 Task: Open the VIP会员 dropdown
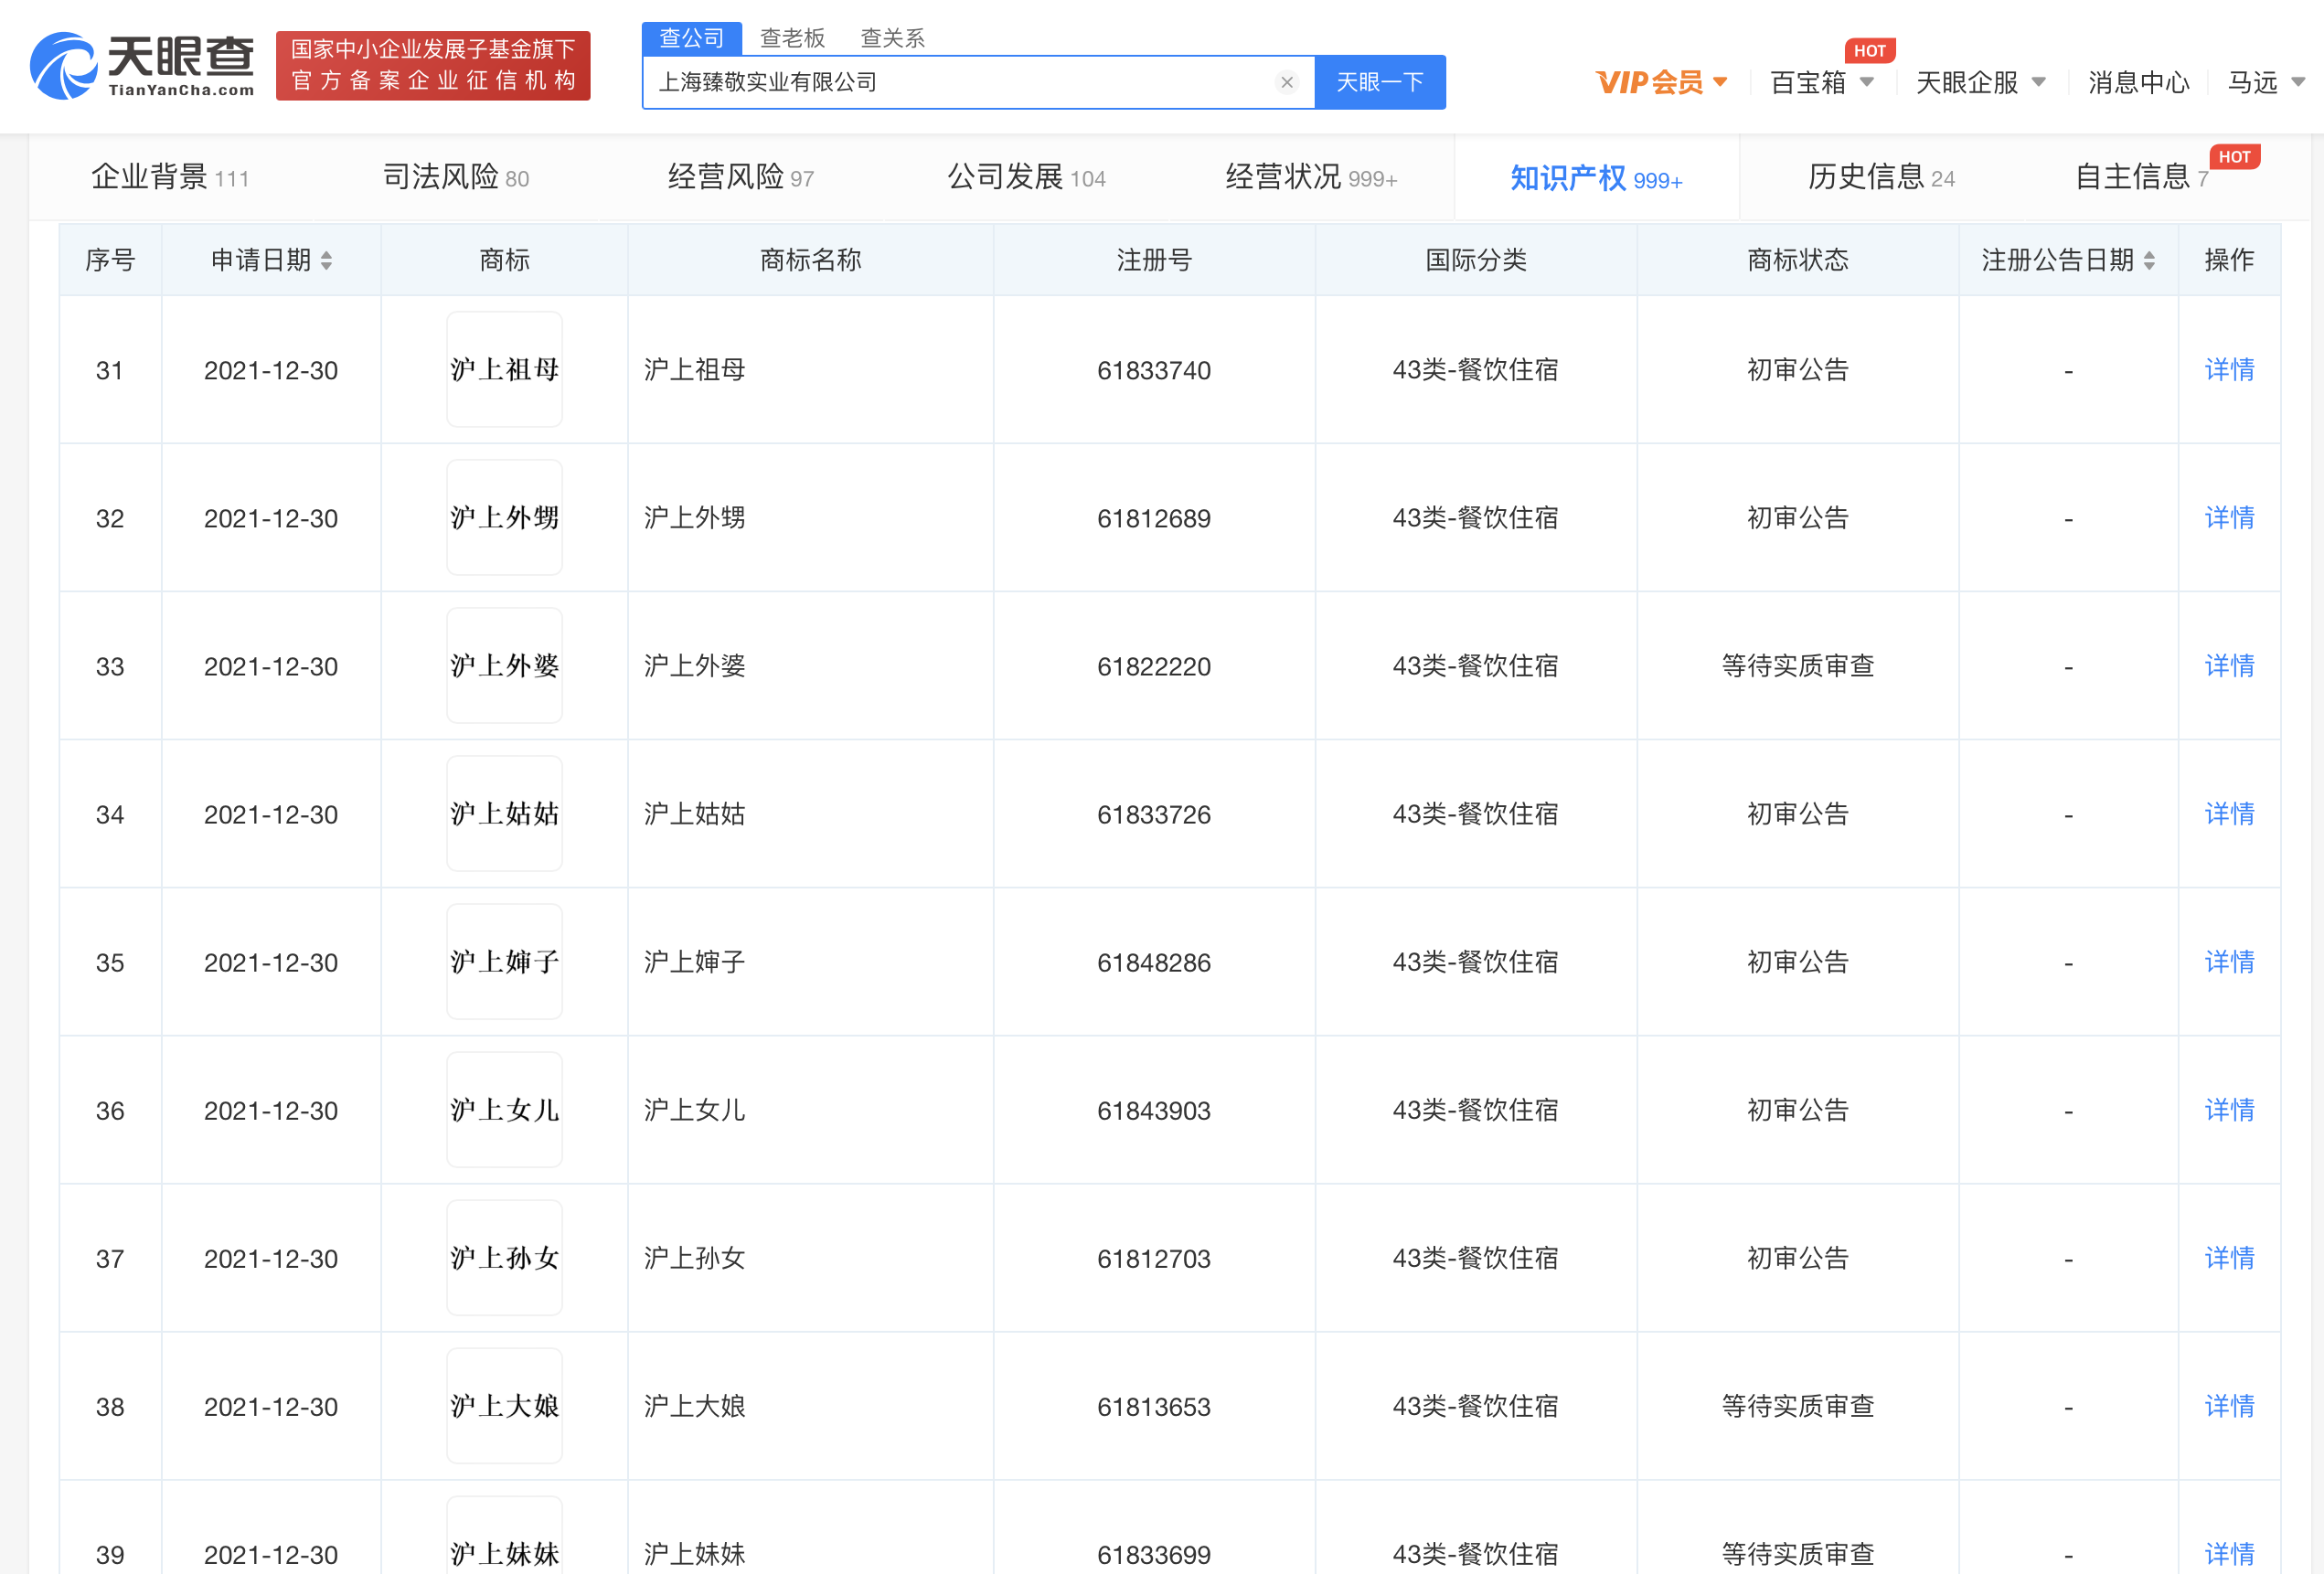(x=1659, y=82)
